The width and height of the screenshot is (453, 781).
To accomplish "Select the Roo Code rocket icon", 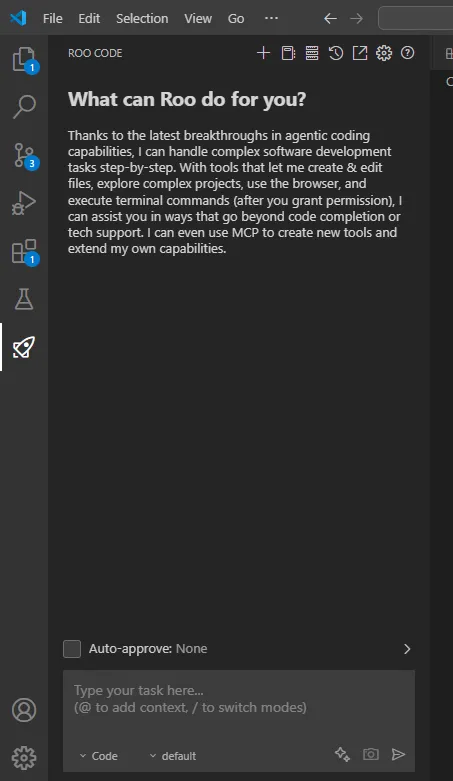I will pyautogui.click(x=24, y=347).
